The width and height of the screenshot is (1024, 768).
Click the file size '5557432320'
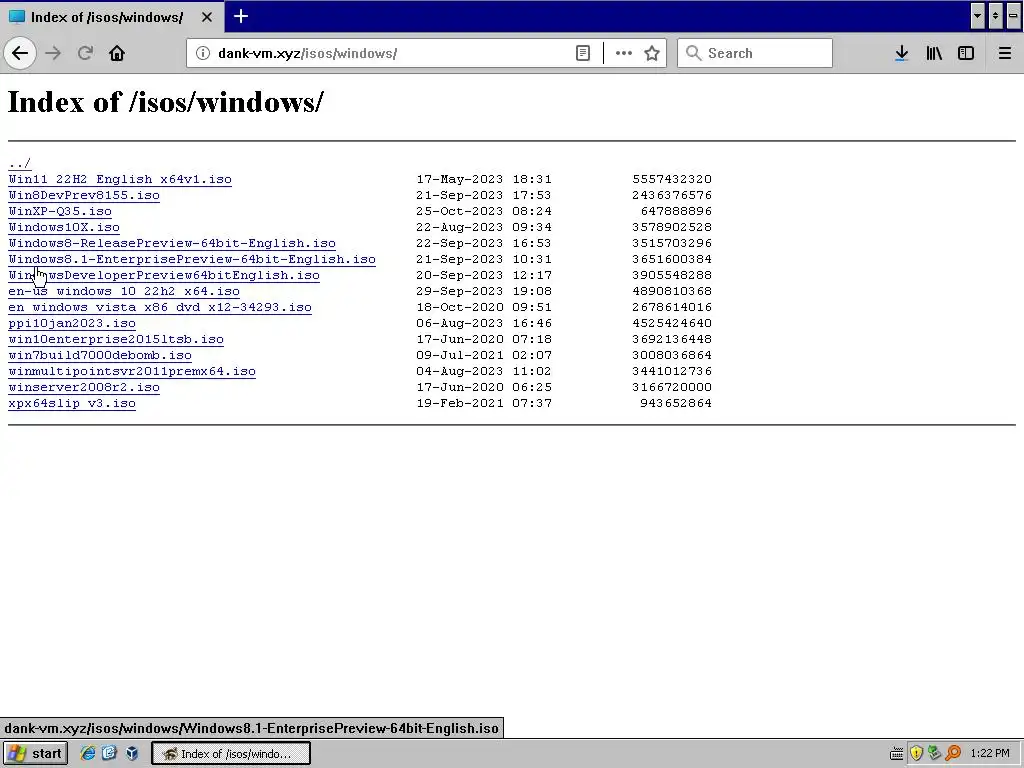coord(672,179)
